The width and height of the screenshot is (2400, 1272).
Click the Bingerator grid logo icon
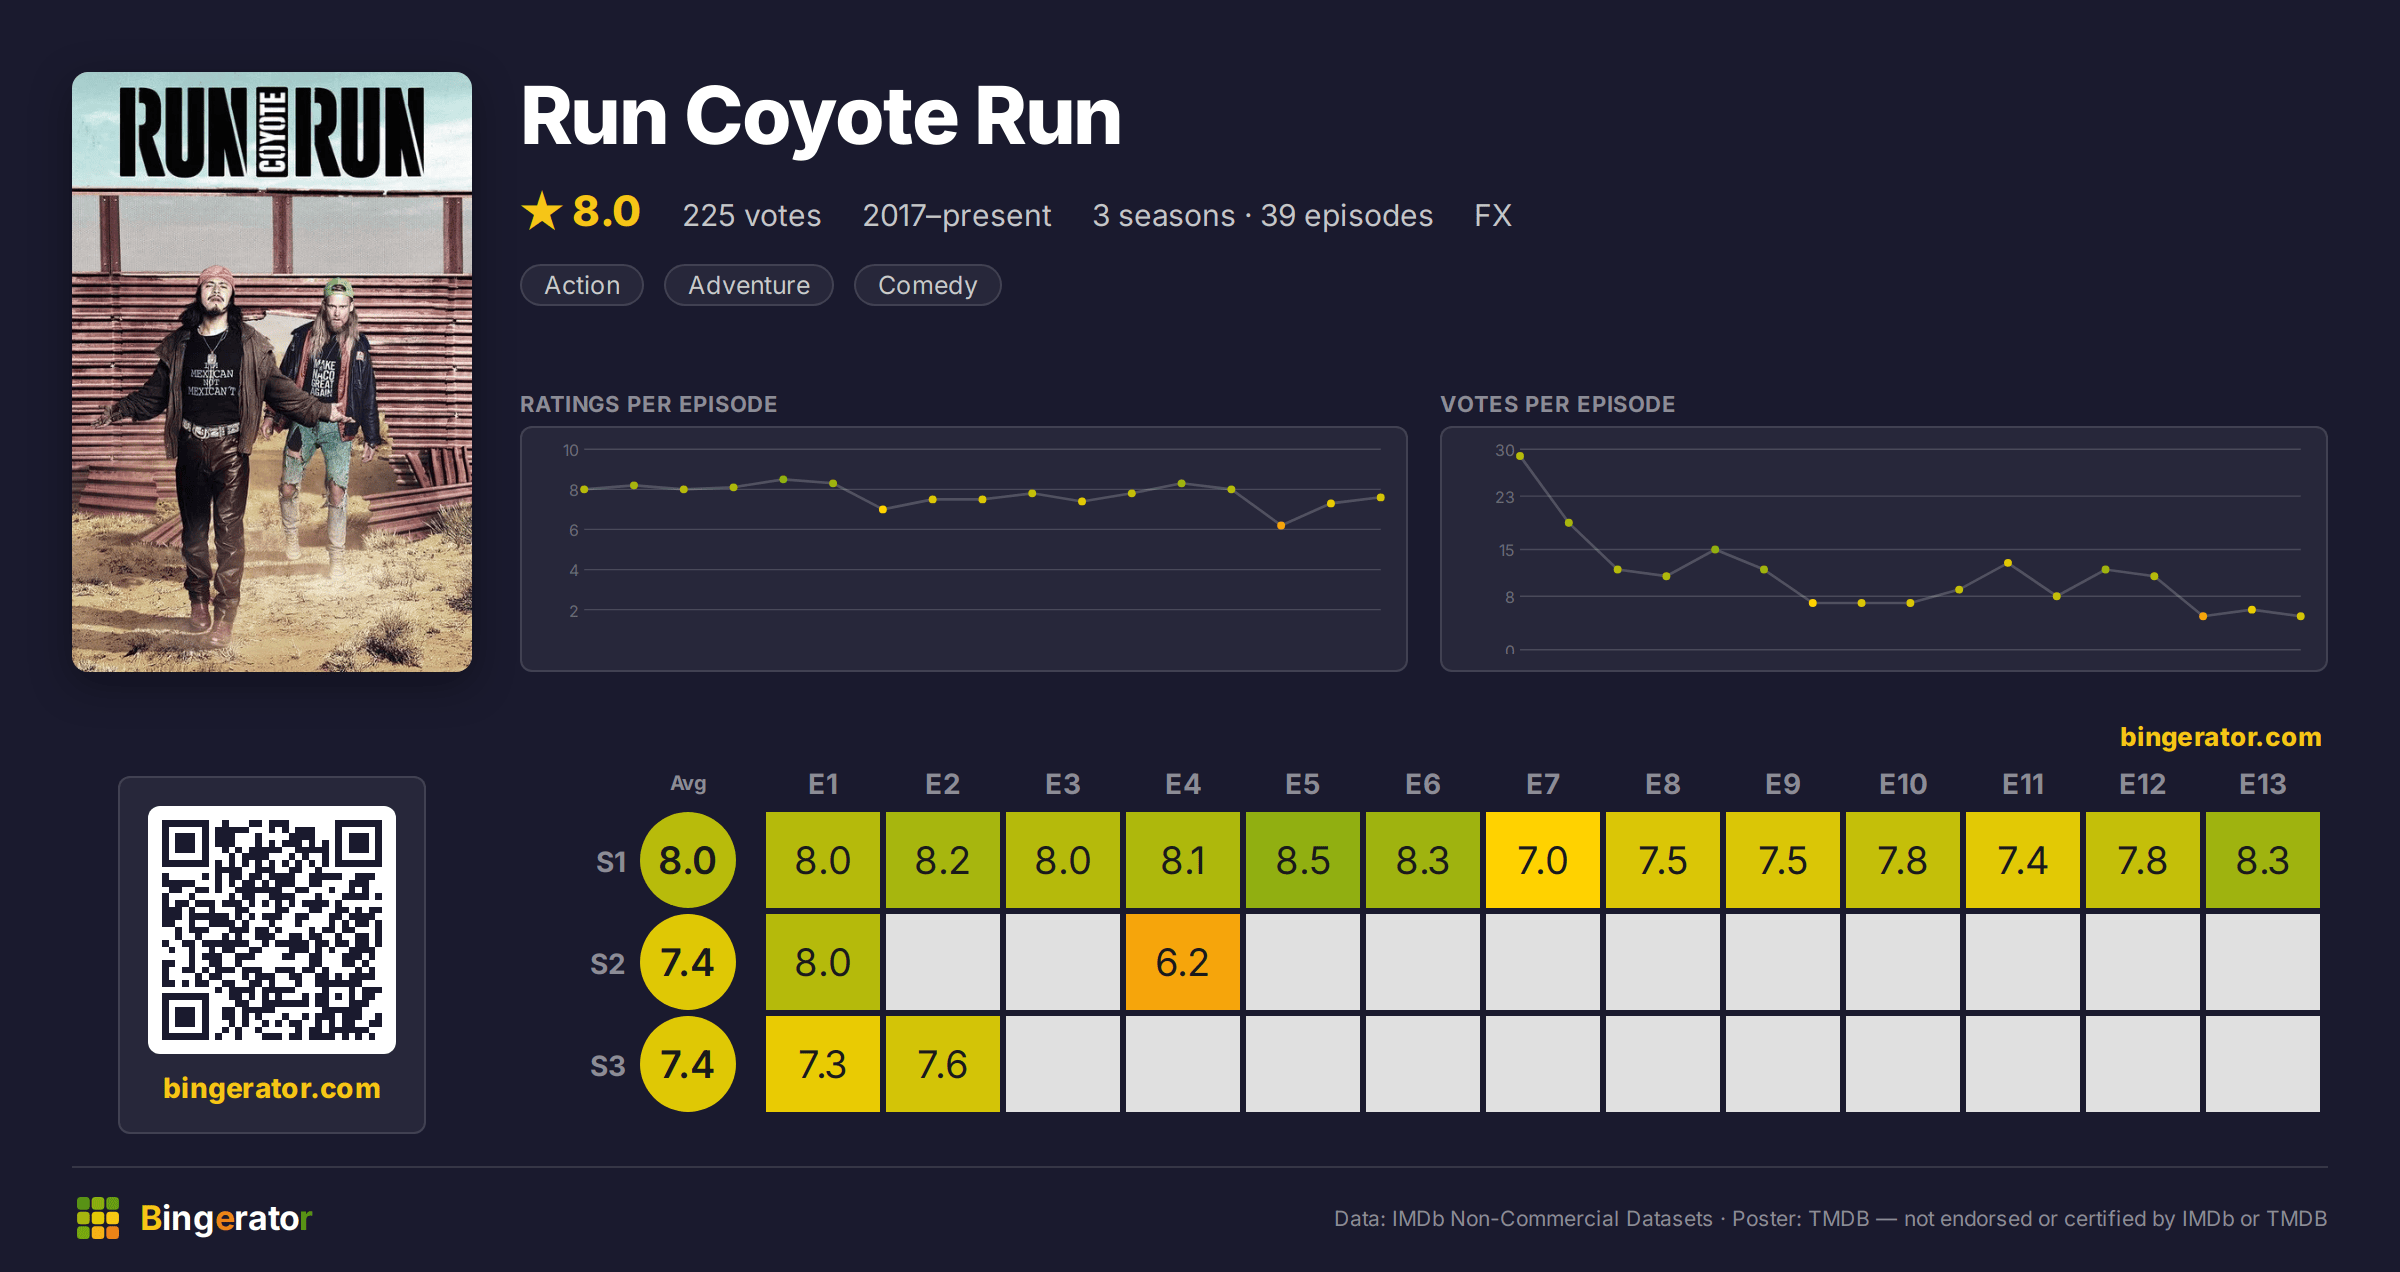tap(98, 1218)
